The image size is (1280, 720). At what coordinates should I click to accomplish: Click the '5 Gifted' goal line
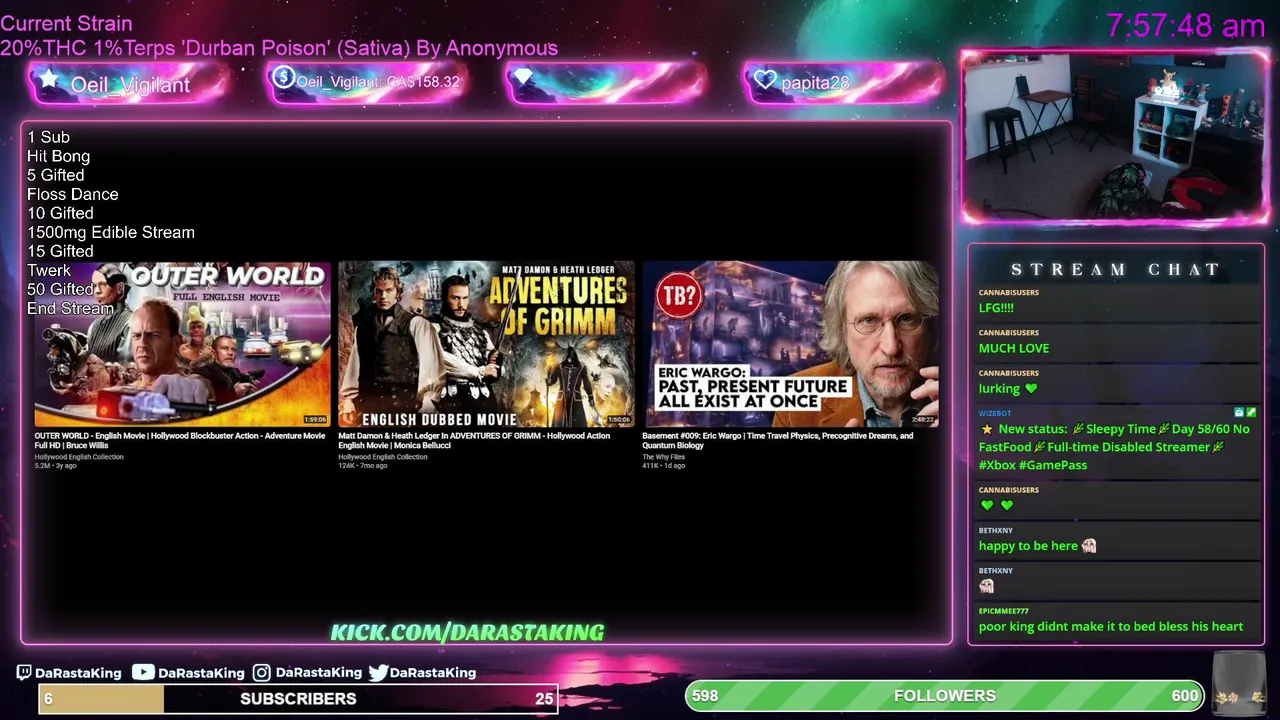(55, 175)
